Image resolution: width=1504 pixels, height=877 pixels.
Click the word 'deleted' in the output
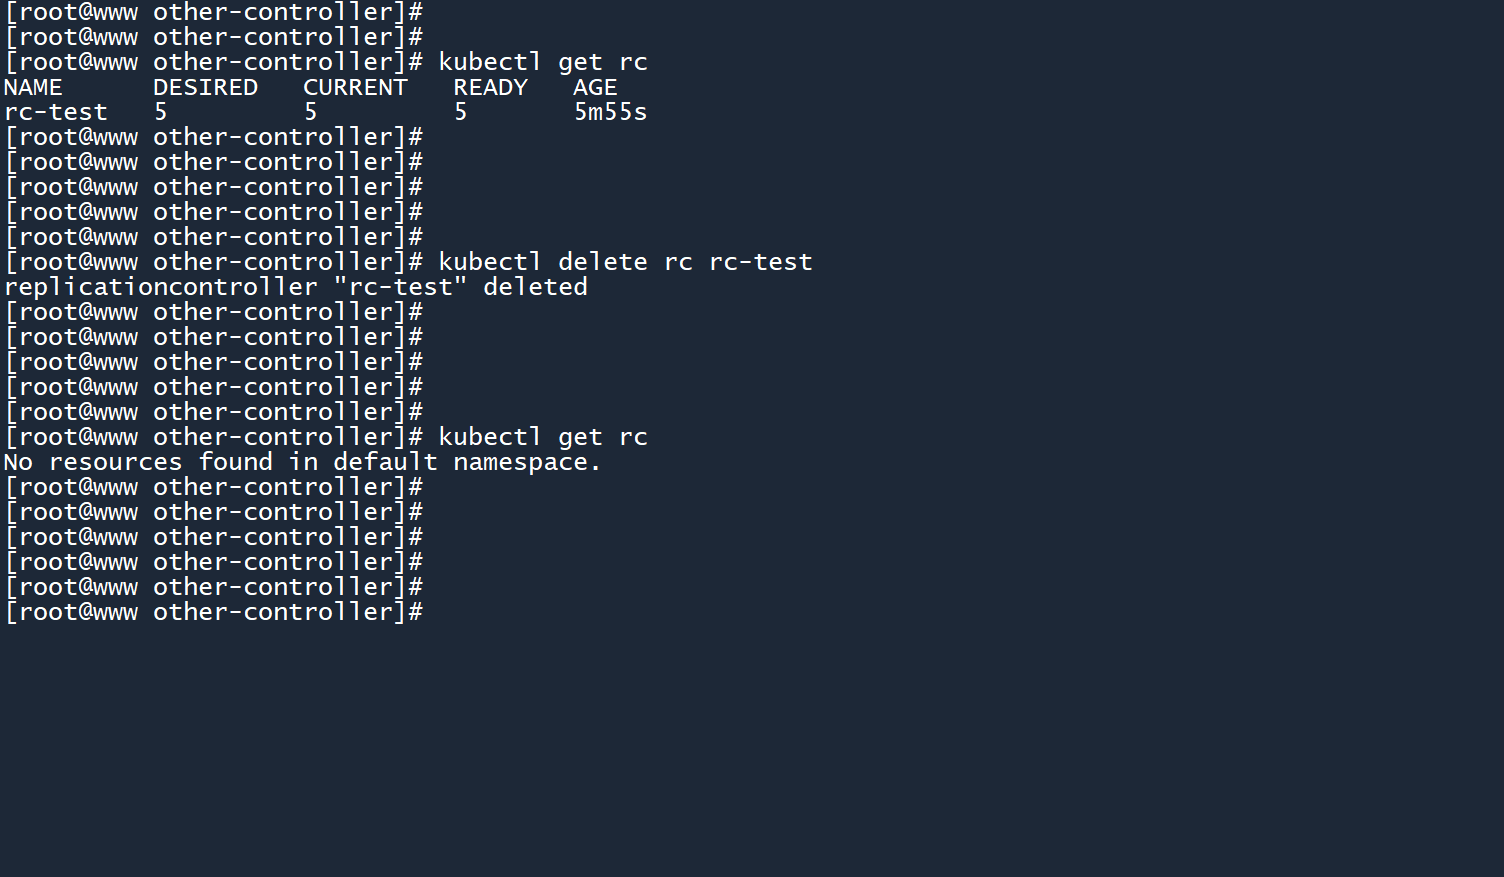pyautogui.click(x=535, y=287)
